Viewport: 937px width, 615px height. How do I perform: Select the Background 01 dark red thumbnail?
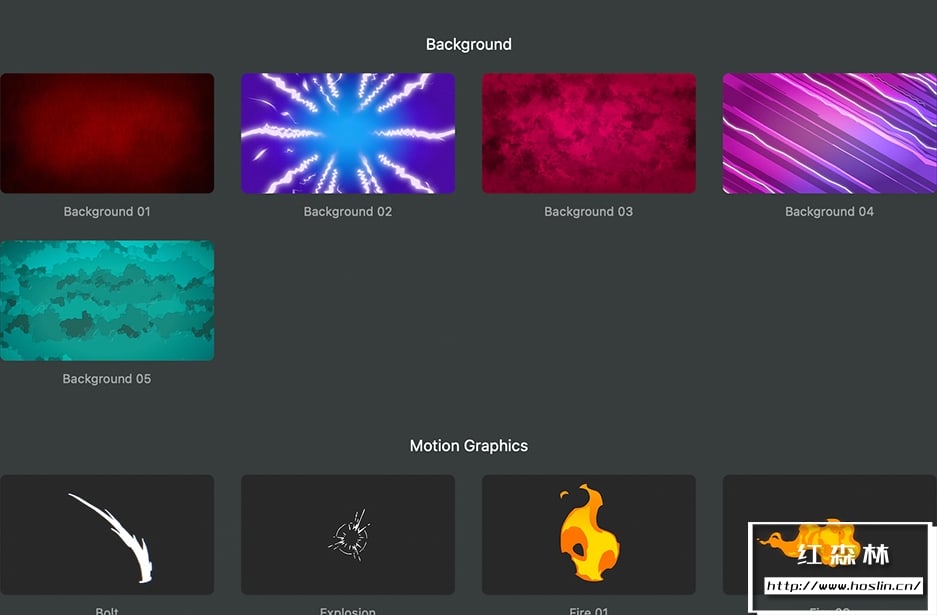pyautogui.click(x=107, y=133)
